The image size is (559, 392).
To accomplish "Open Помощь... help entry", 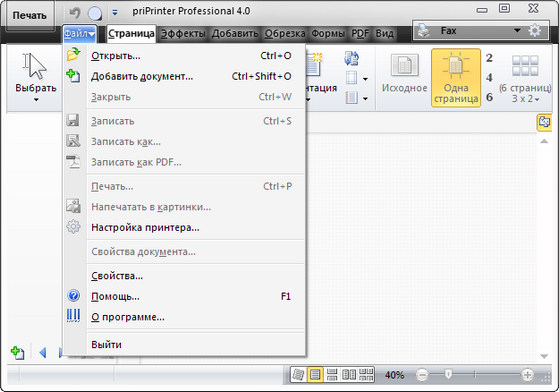I will pyautogui.click(x=185, y=296).
